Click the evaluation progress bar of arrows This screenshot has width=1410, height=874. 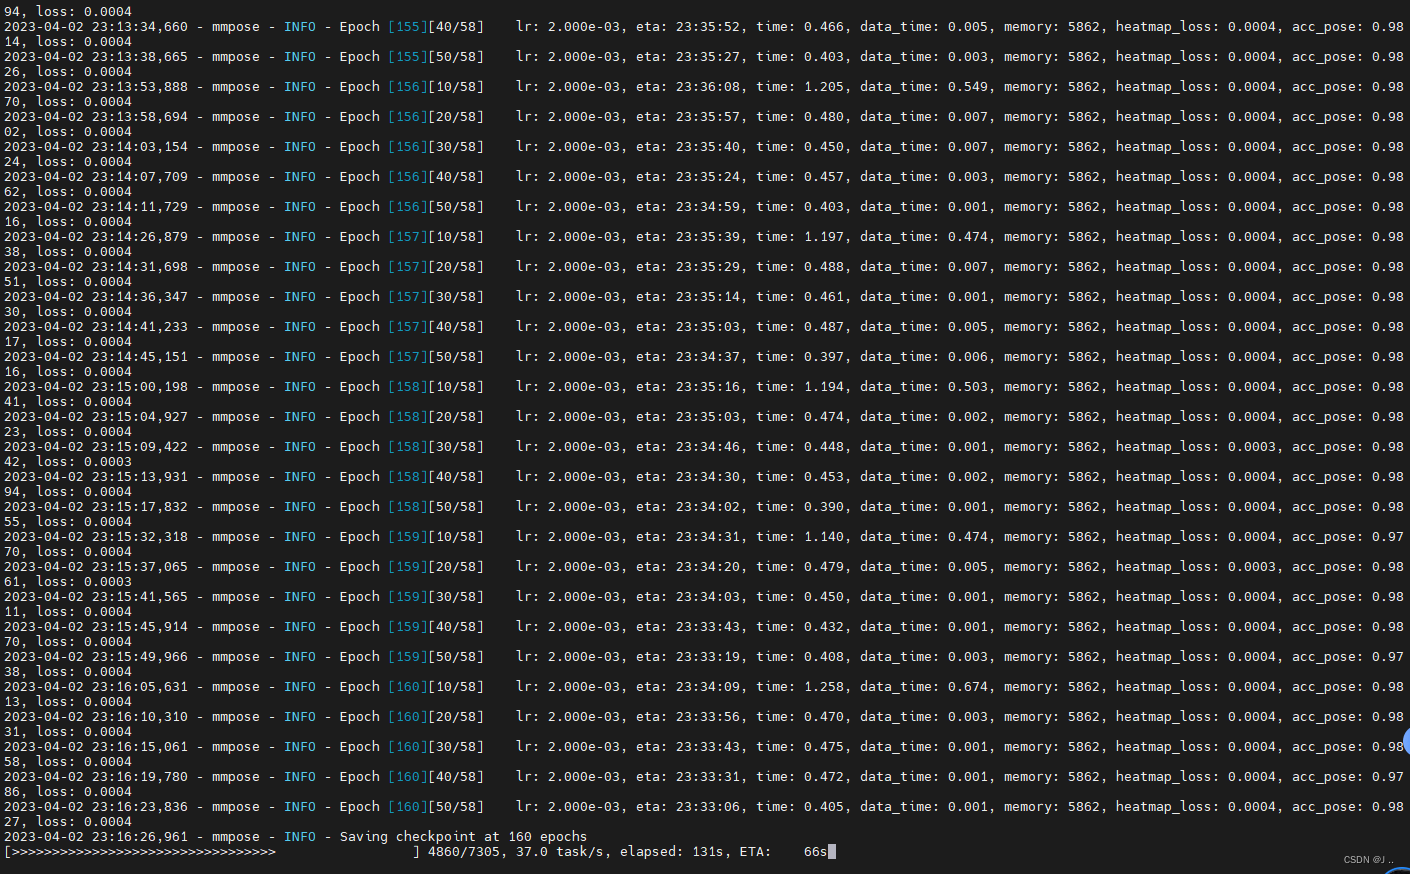(x=212, y=852)
